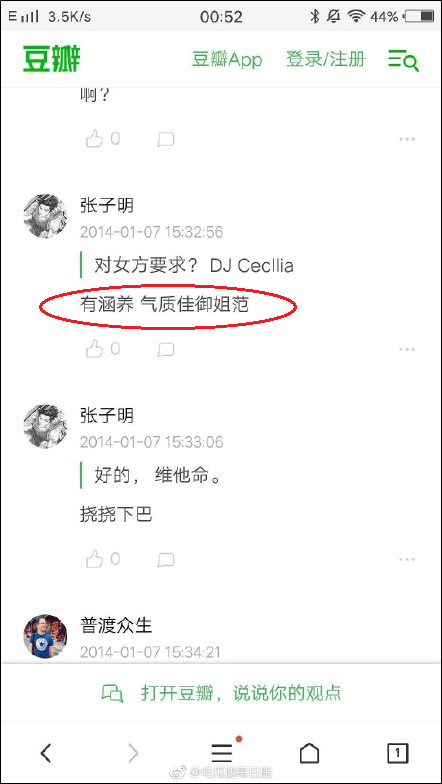The image size is (442, 784).
Task: Reply to 张子明's 御姐范 comment
Action: click(x=166, y=350)
